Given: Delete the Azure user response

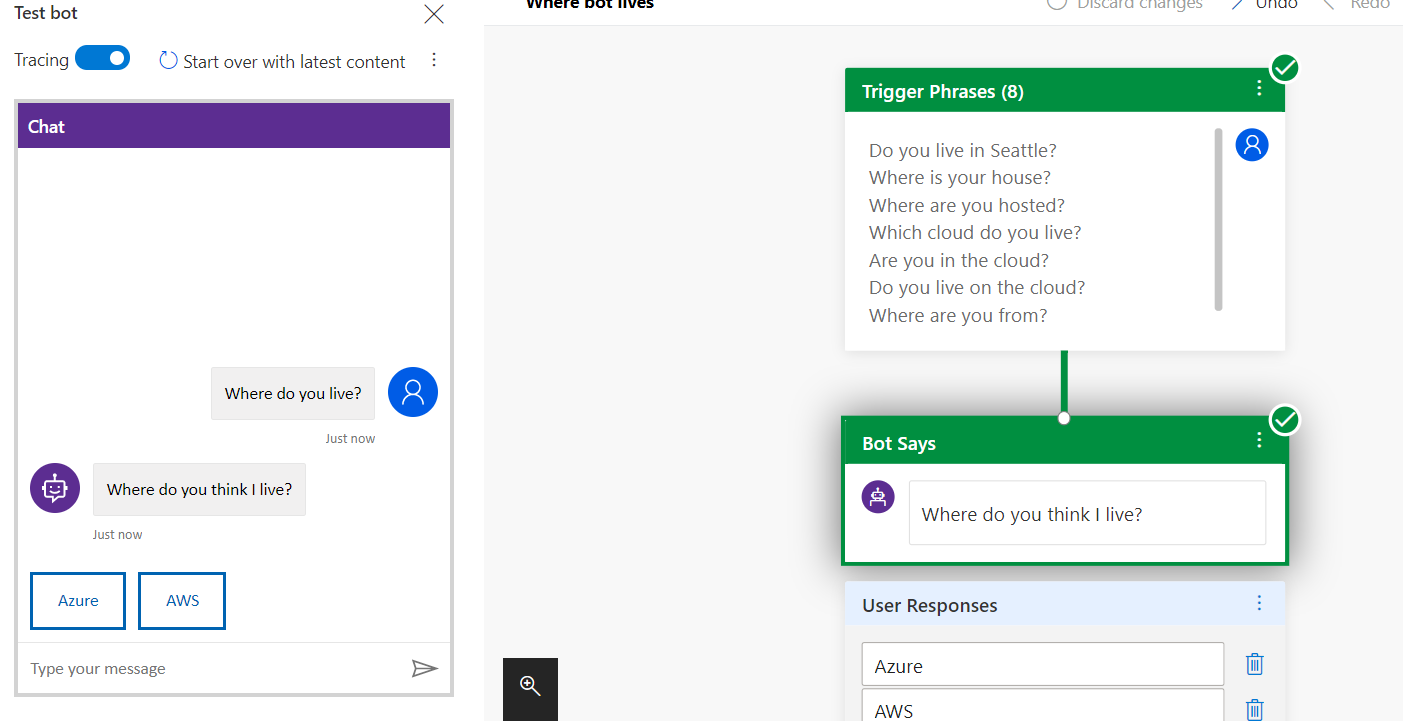Looking at the screenshot, I should [1254, 664].
